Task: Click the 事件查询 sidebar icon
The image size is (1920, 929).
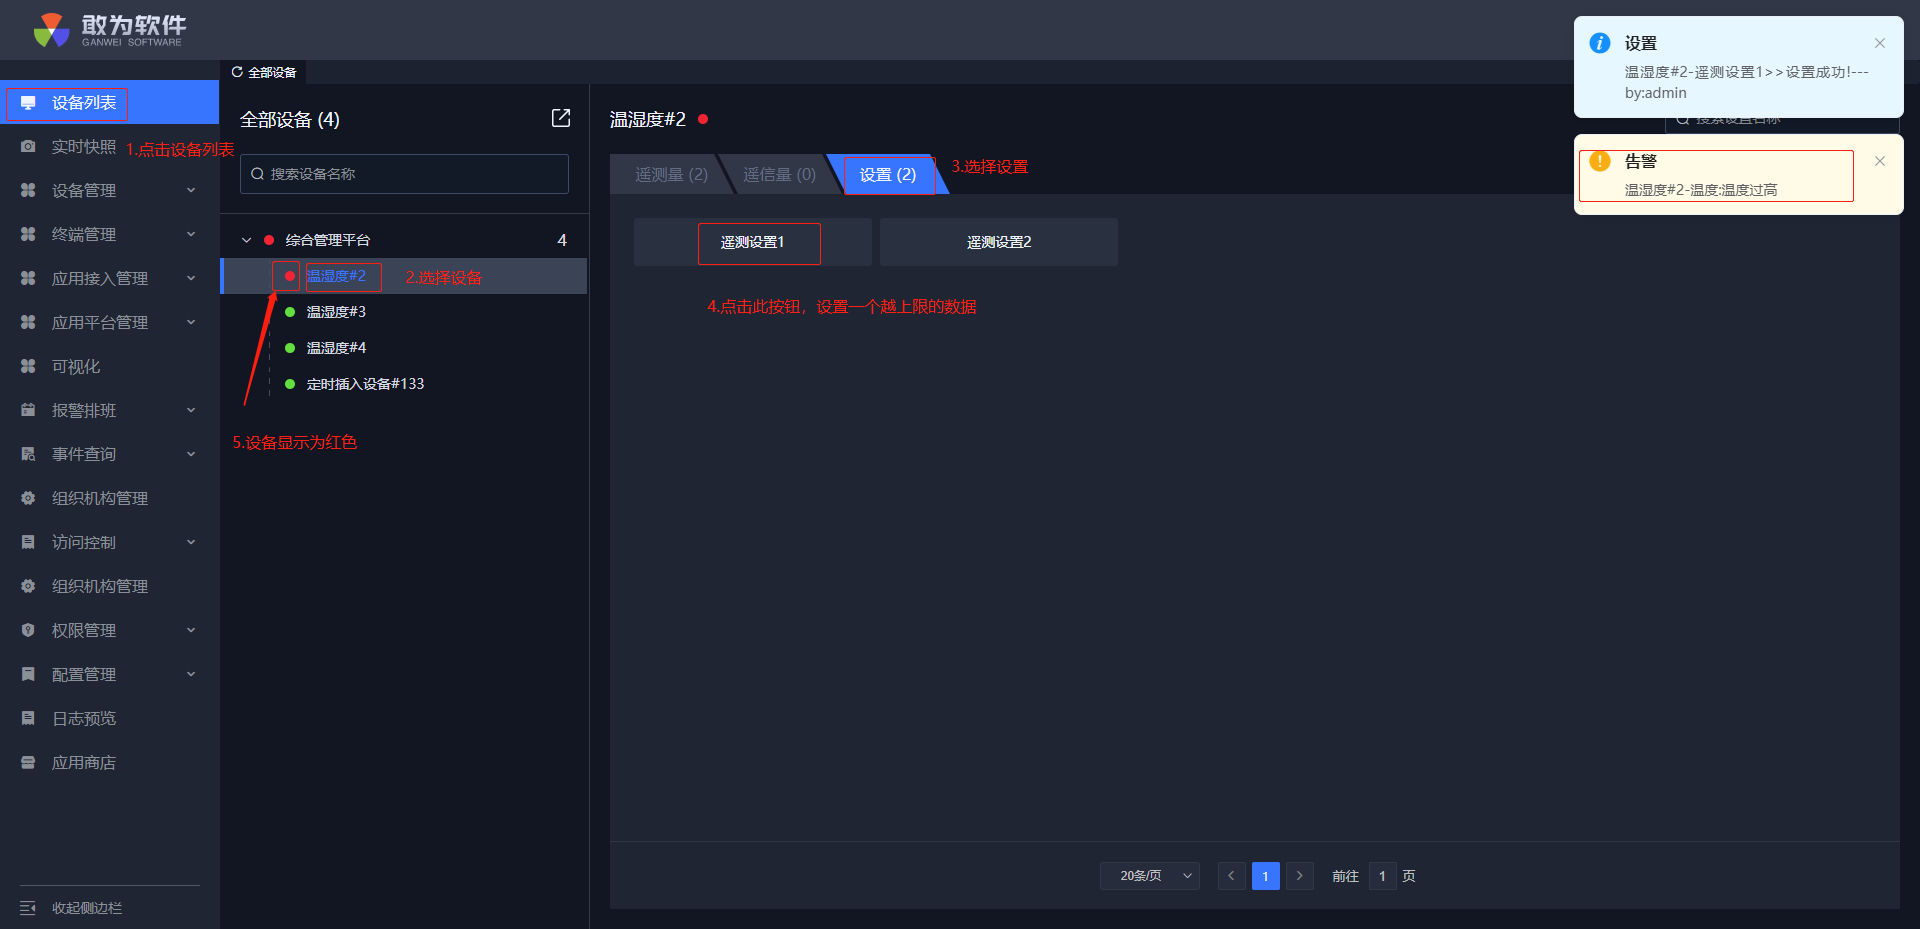Action: point(28,454)
